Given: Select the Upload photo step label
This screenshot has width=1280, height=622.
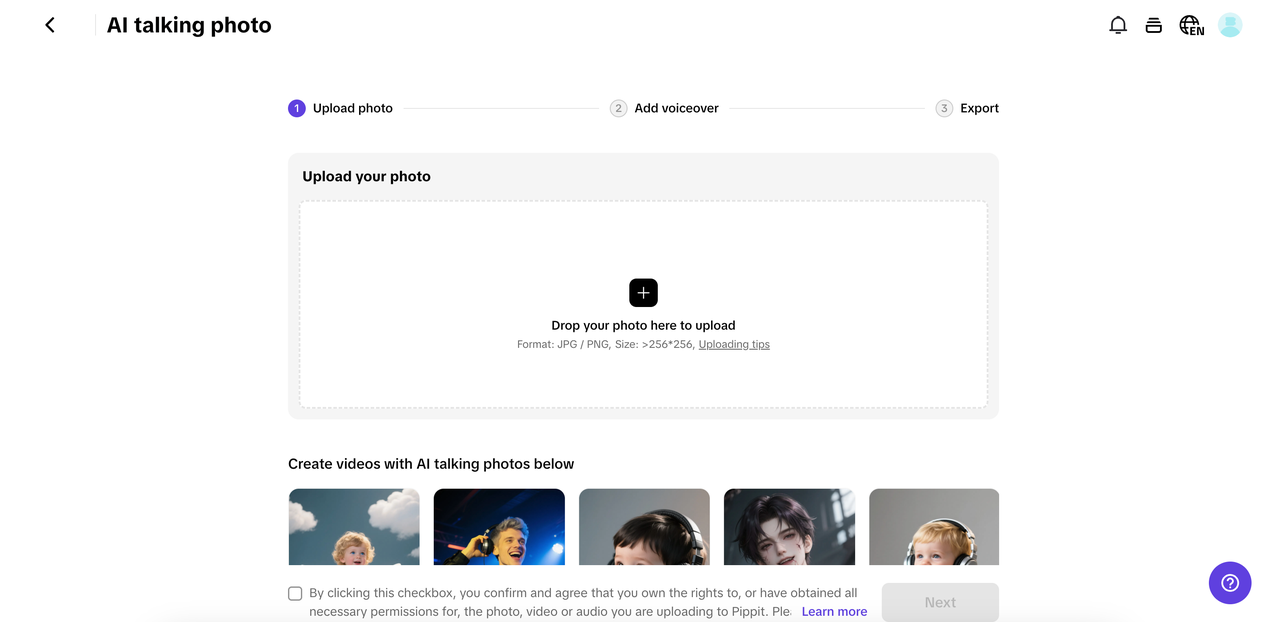Looking at the screenshot, I should tap(352, 108).
